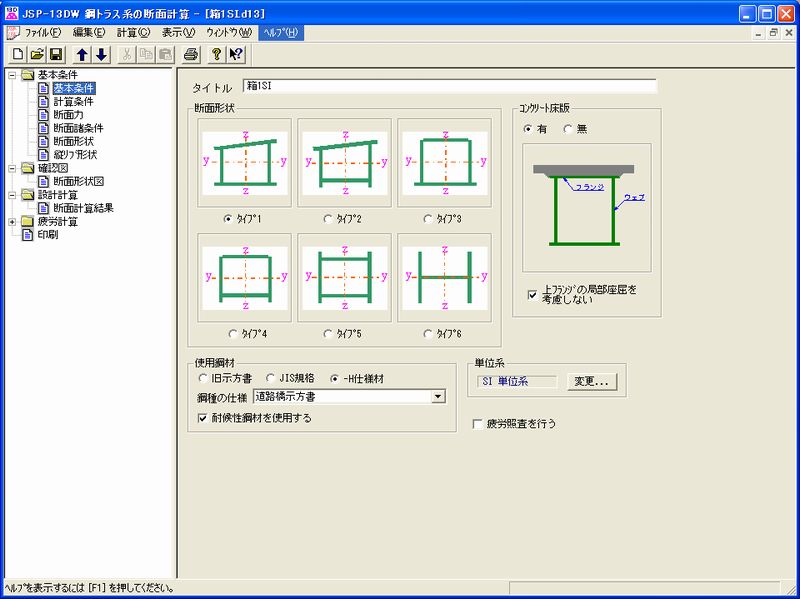The height and width of the screenshot is (599, 800).
Task: Click the down arrow toolbar icon
Action: coord(101,54)
